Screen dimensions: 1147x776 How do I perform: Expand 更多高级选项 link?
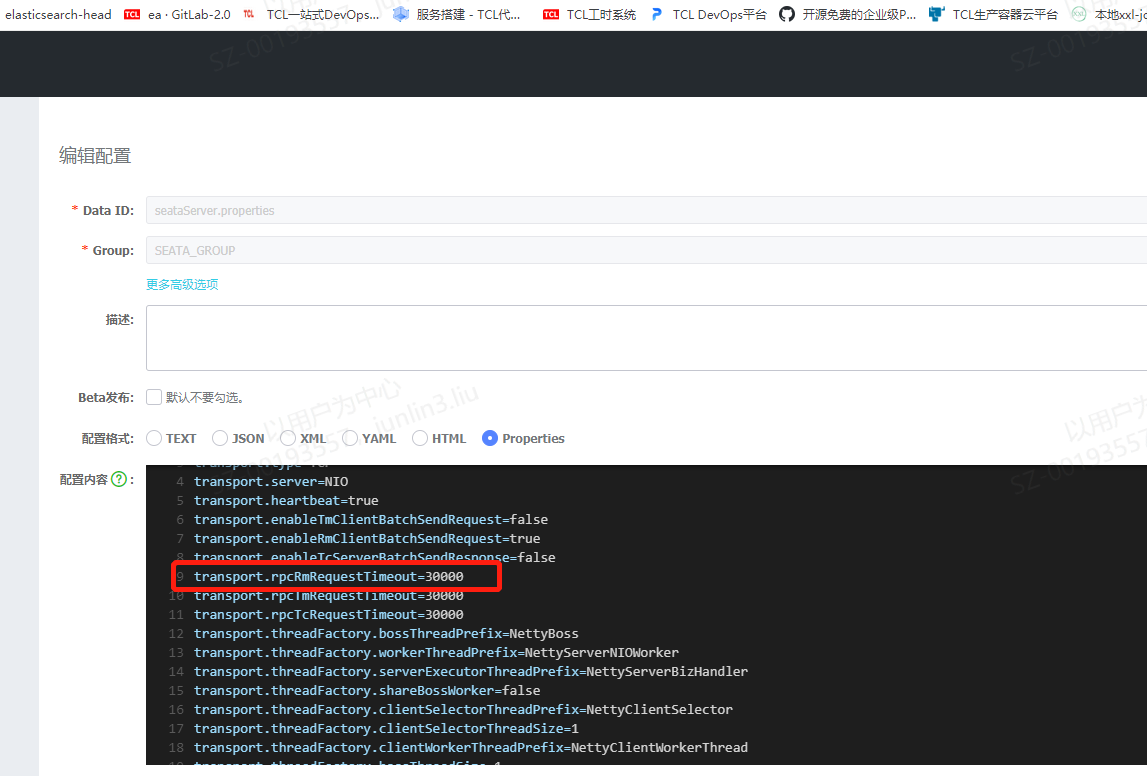182,284
